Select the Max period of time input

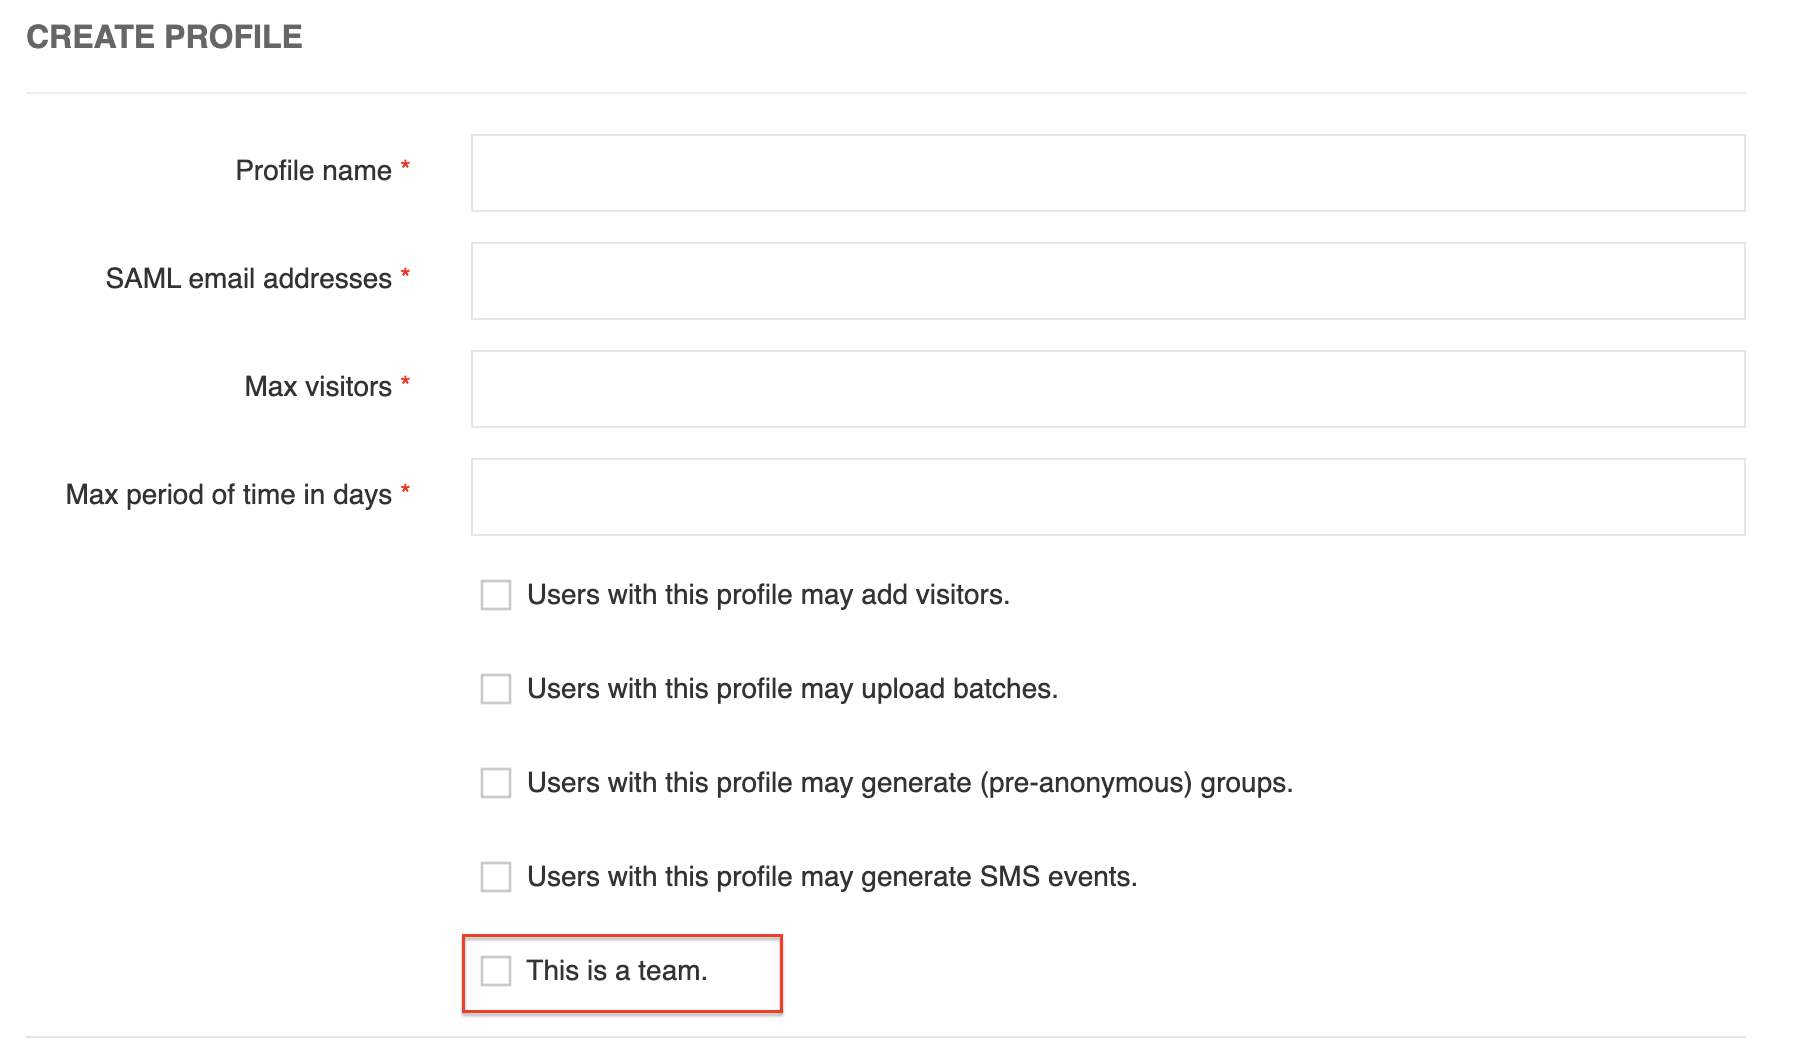click(1108, 497)
